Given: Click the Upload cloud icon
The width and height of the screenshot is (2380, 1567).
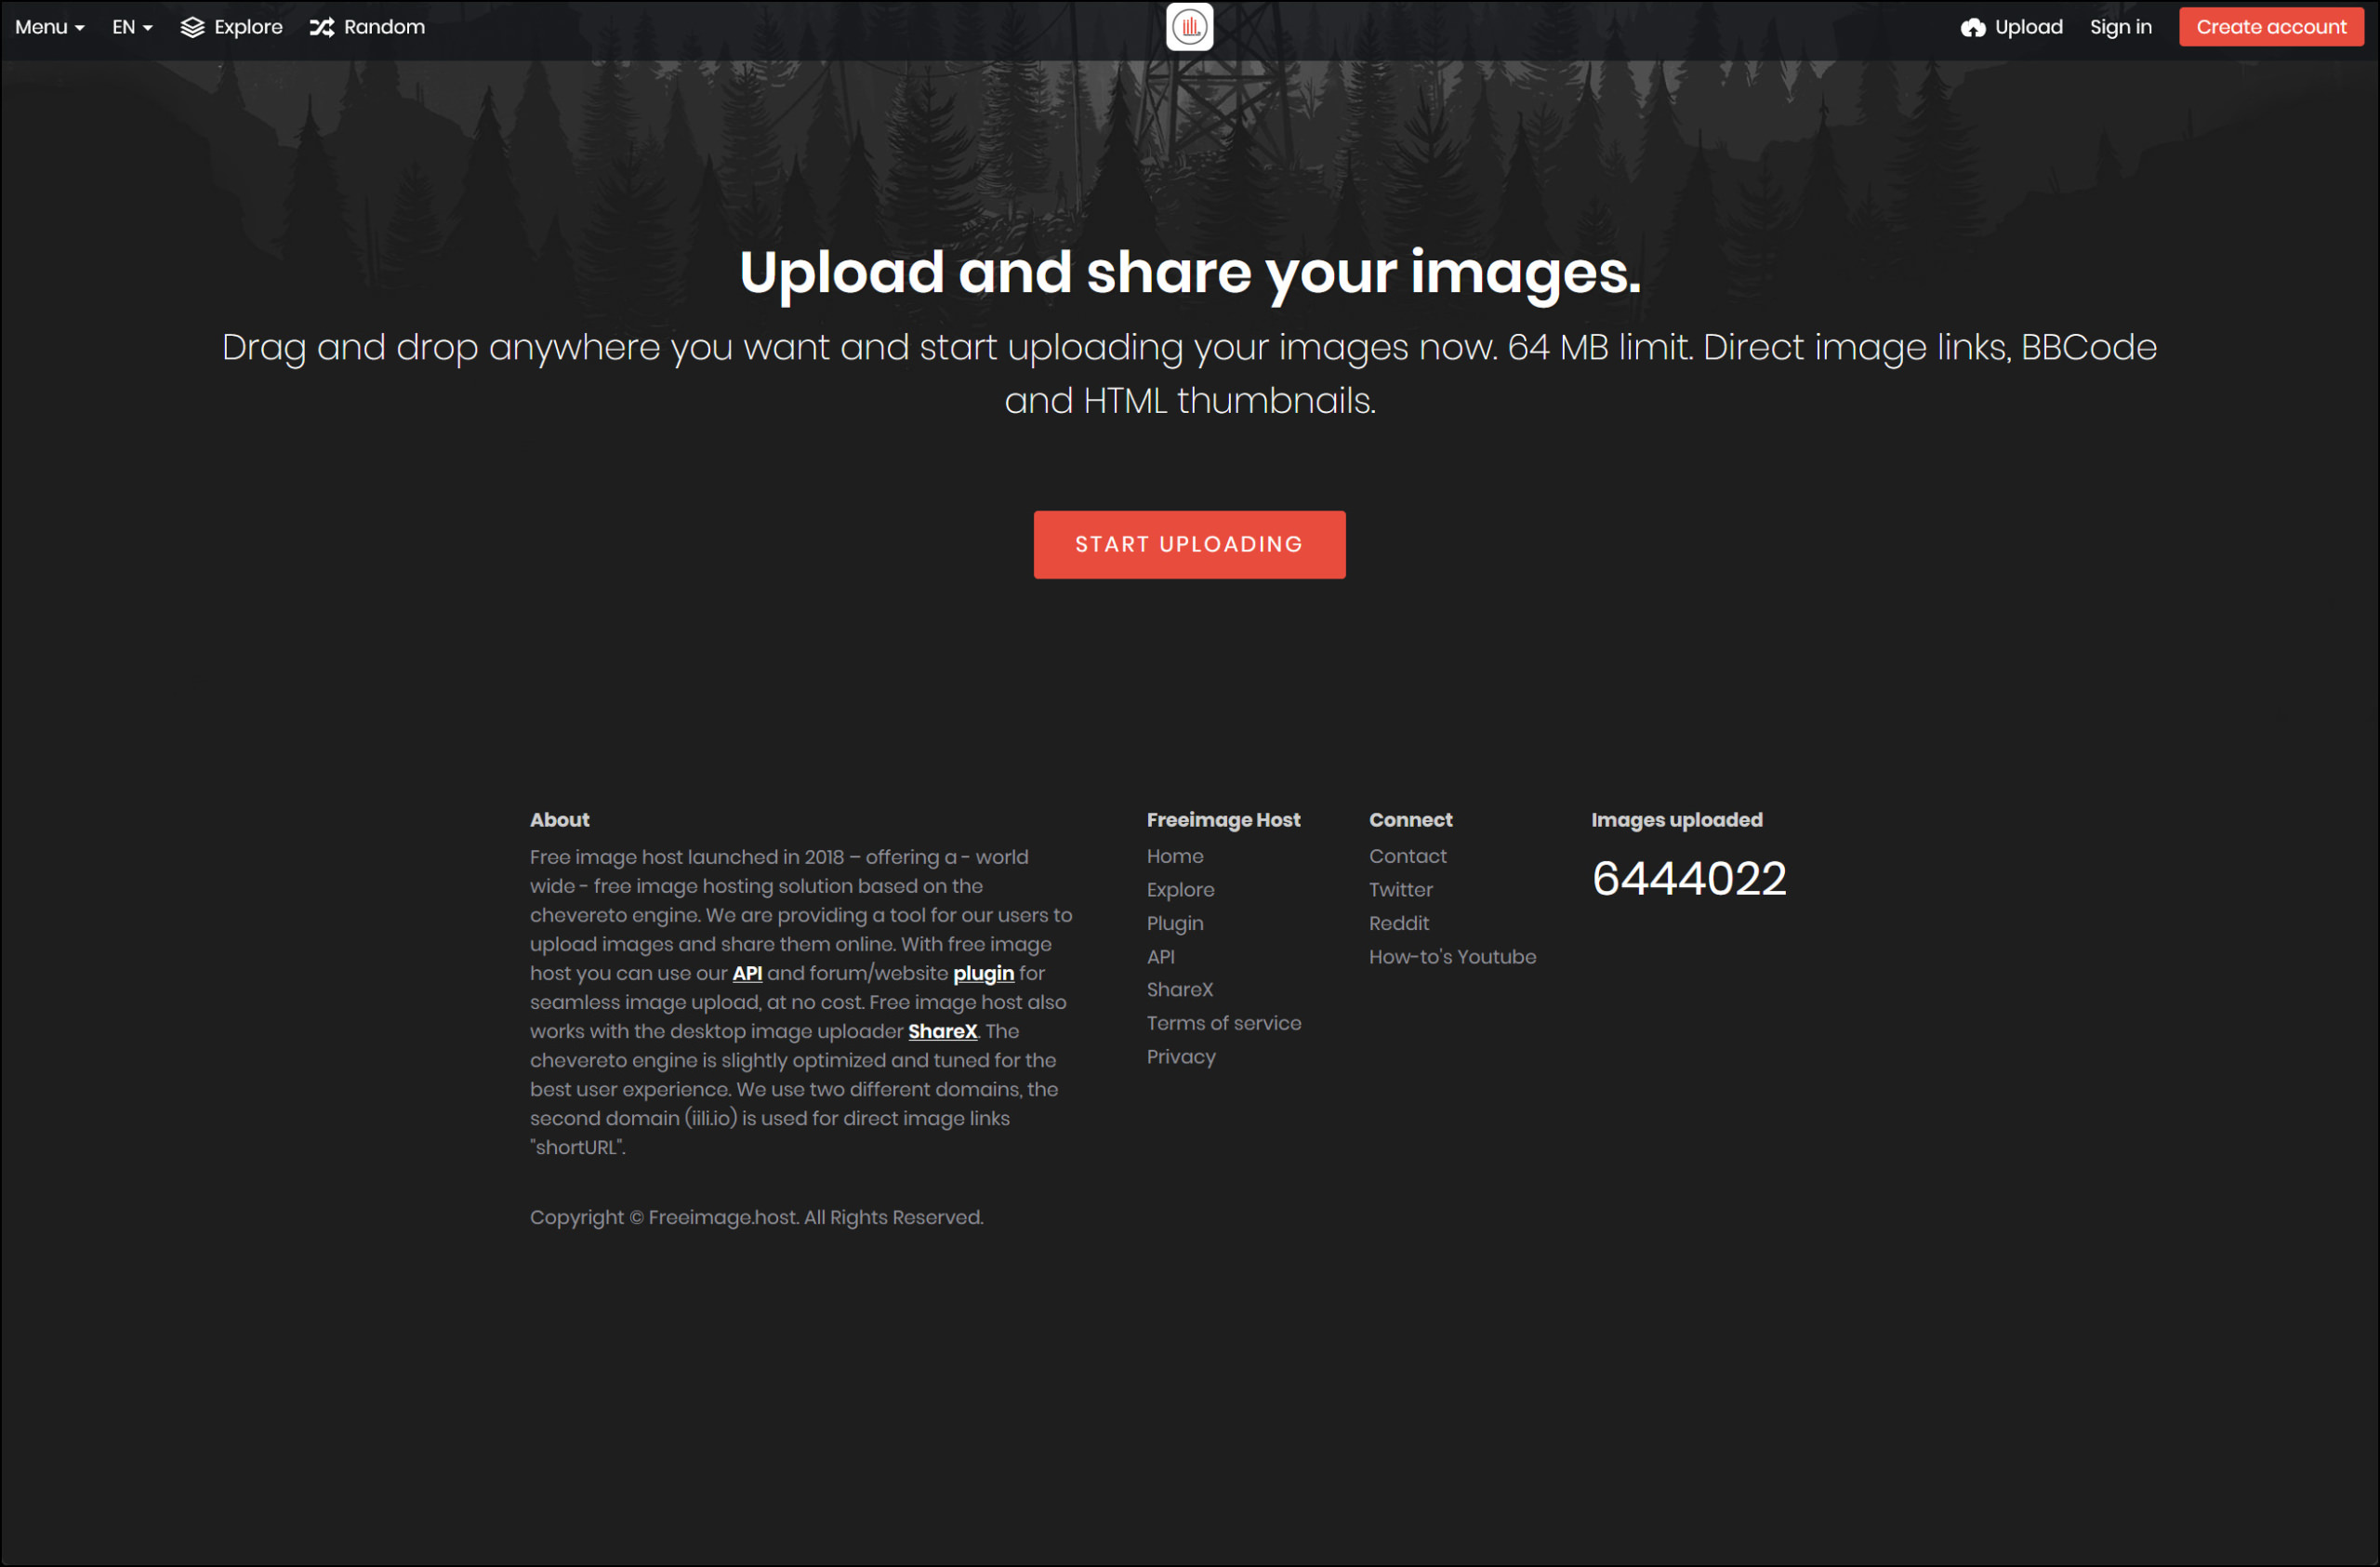Looking at the screenshot, I should 1973,27.
